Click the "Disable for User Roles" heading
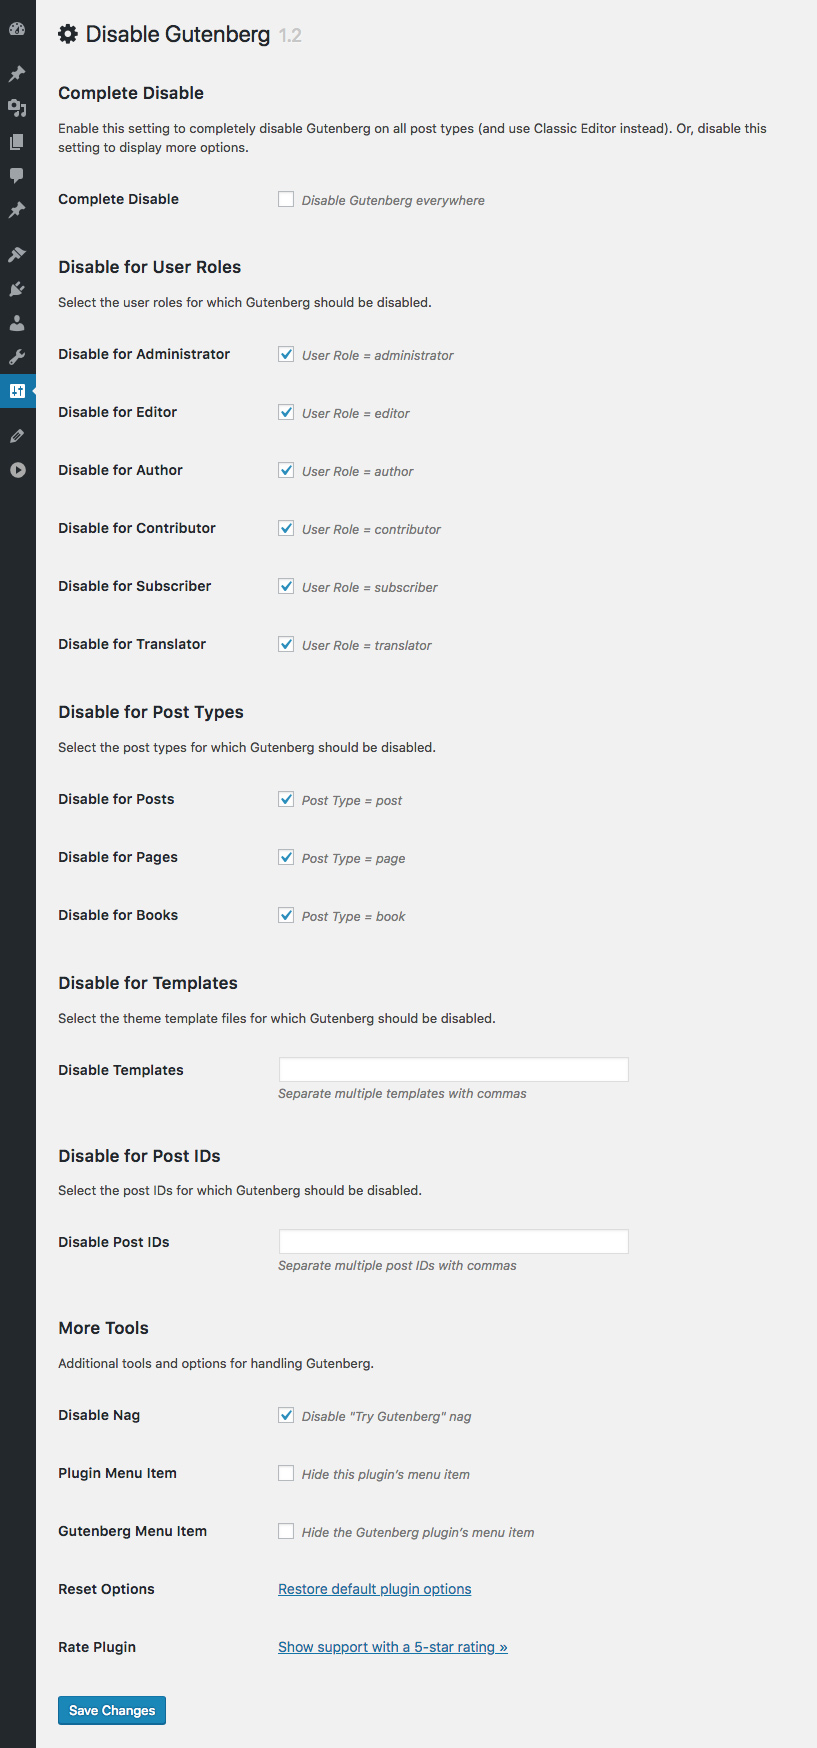This screenshot has width=817, height=1748. coord(150,267)
